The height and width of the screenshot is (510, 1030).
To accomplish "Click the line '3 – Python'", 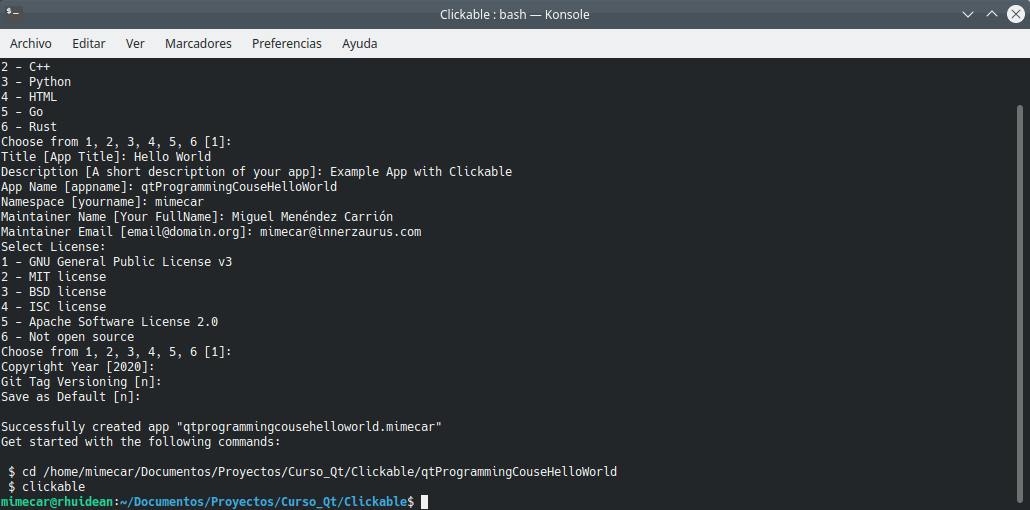I will click(x=36, y=82).
